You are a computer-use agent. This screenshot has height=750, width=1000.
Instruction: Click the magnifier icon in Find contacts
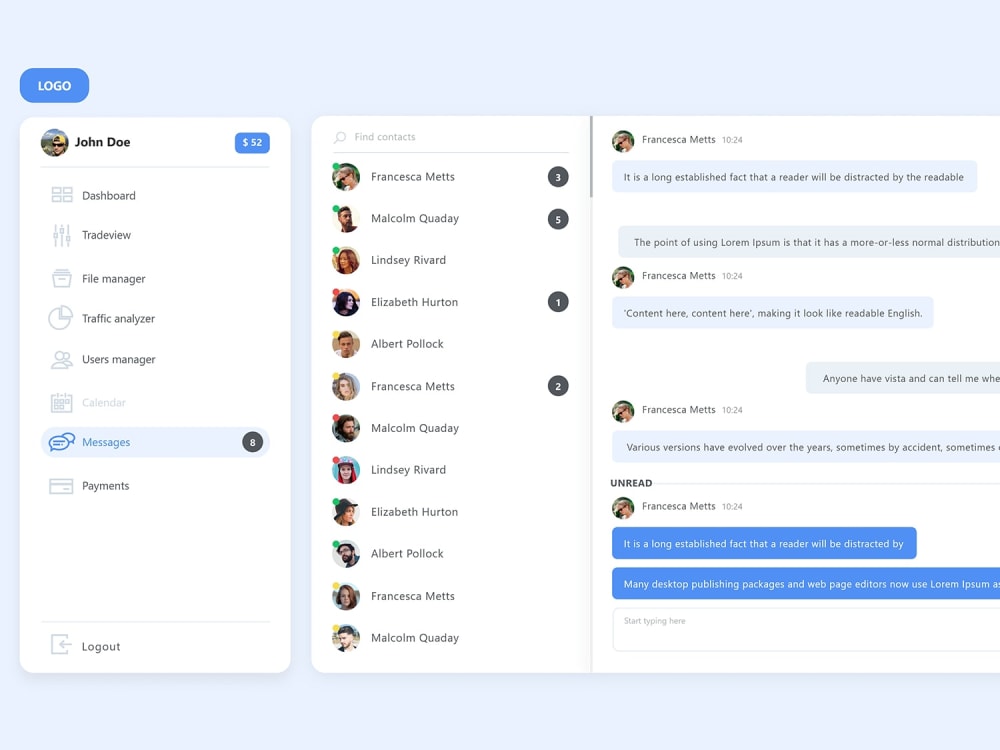pyautogui.click(x=340, y=137)
